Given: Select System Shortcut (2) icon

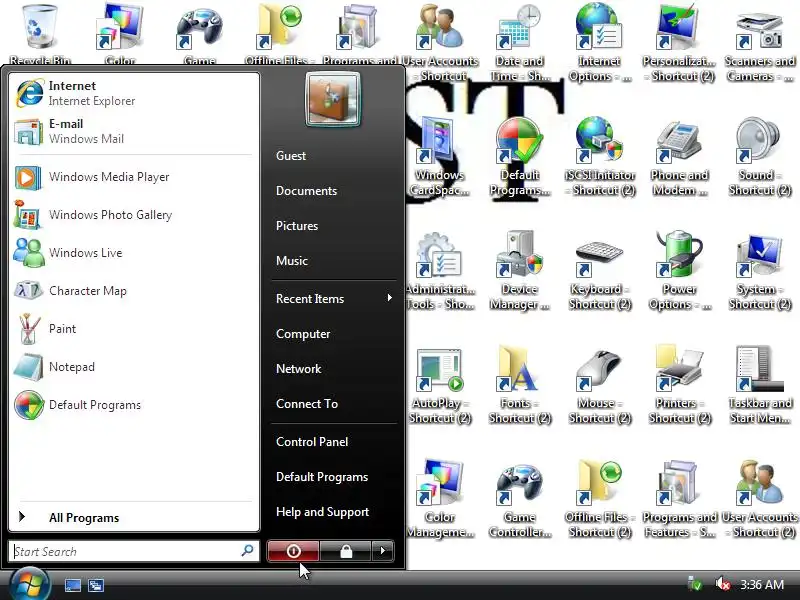Looking at the screenshot, I should point(760,271).
